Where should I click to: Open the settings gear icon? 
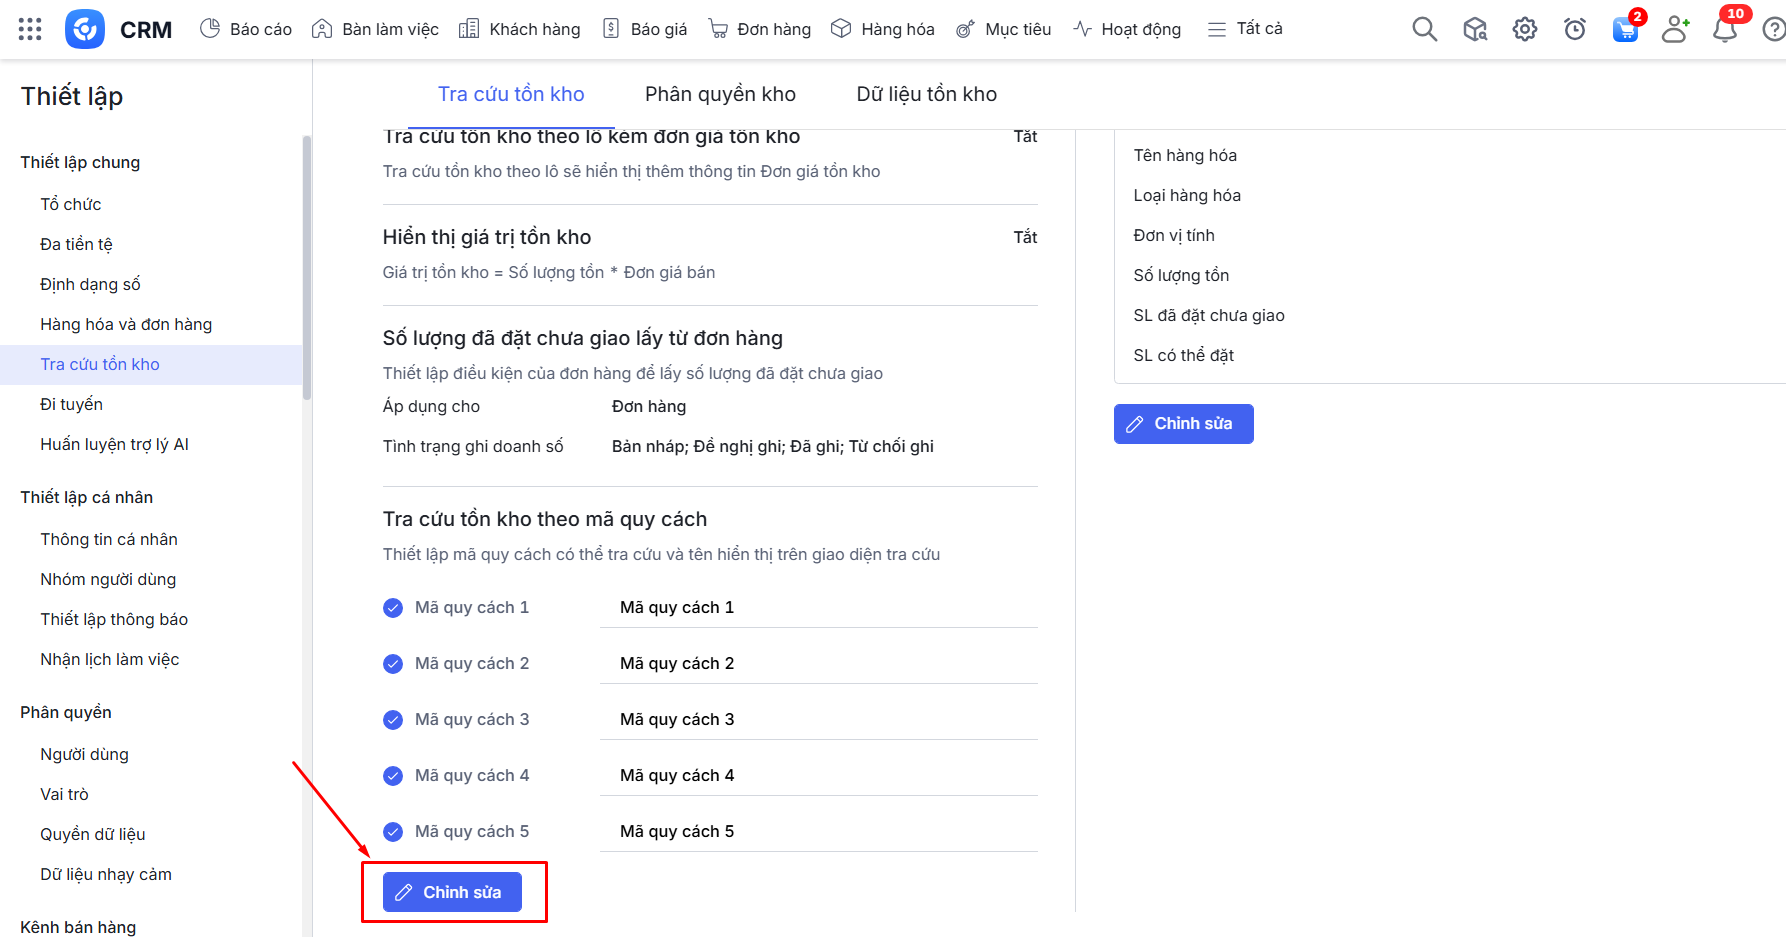(1524, 29)
